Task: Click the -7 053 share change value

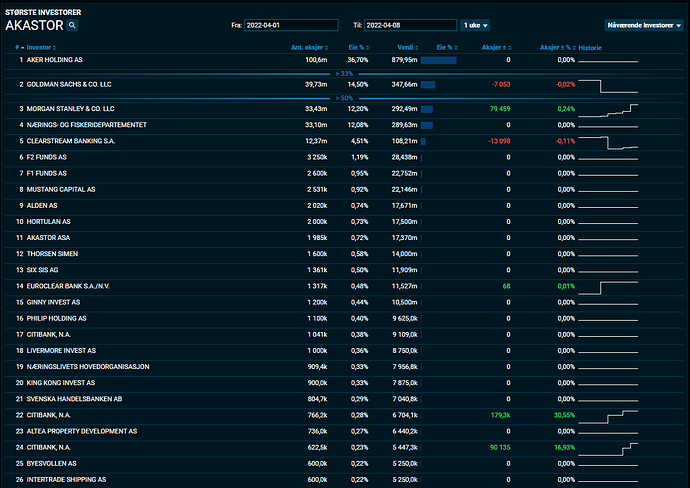Action: pyautogui.click(x=501, y=84)
